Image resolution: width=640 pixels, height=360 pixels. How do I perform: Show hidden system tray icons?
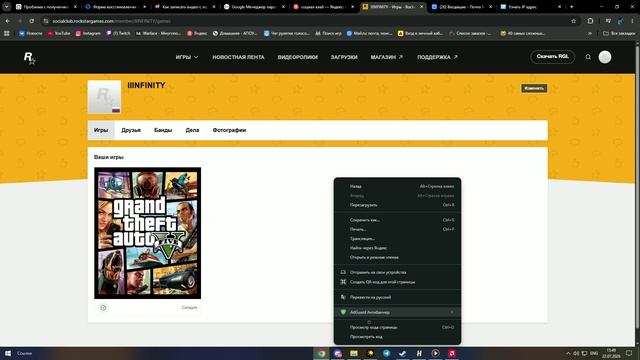[x=568, y=353]
